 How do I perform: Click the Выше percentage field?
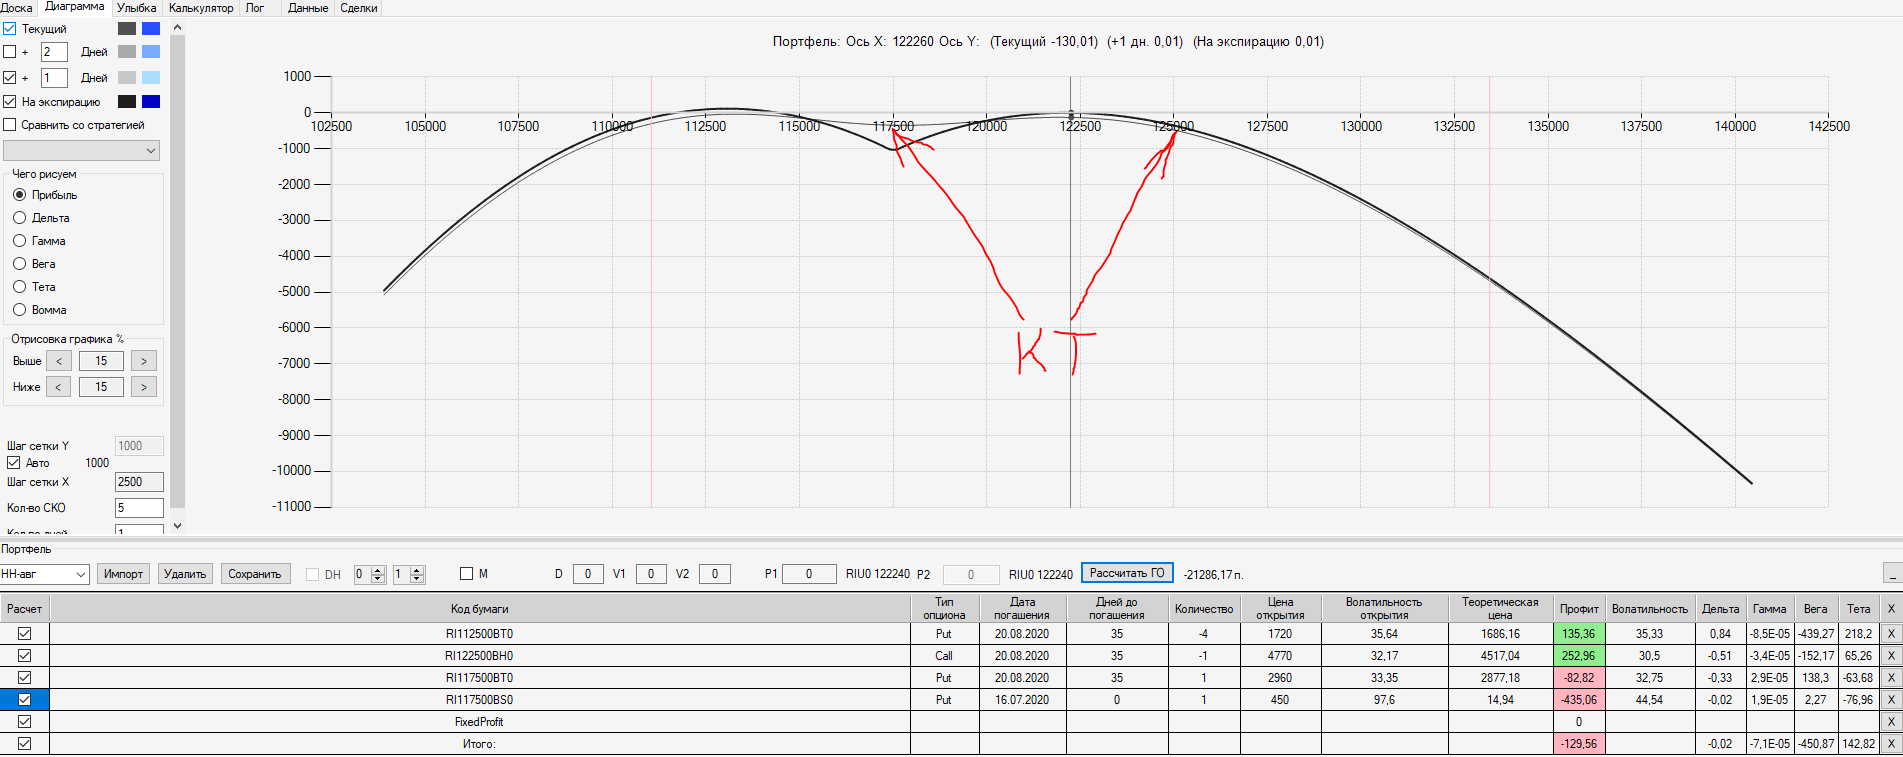point(101,361)
